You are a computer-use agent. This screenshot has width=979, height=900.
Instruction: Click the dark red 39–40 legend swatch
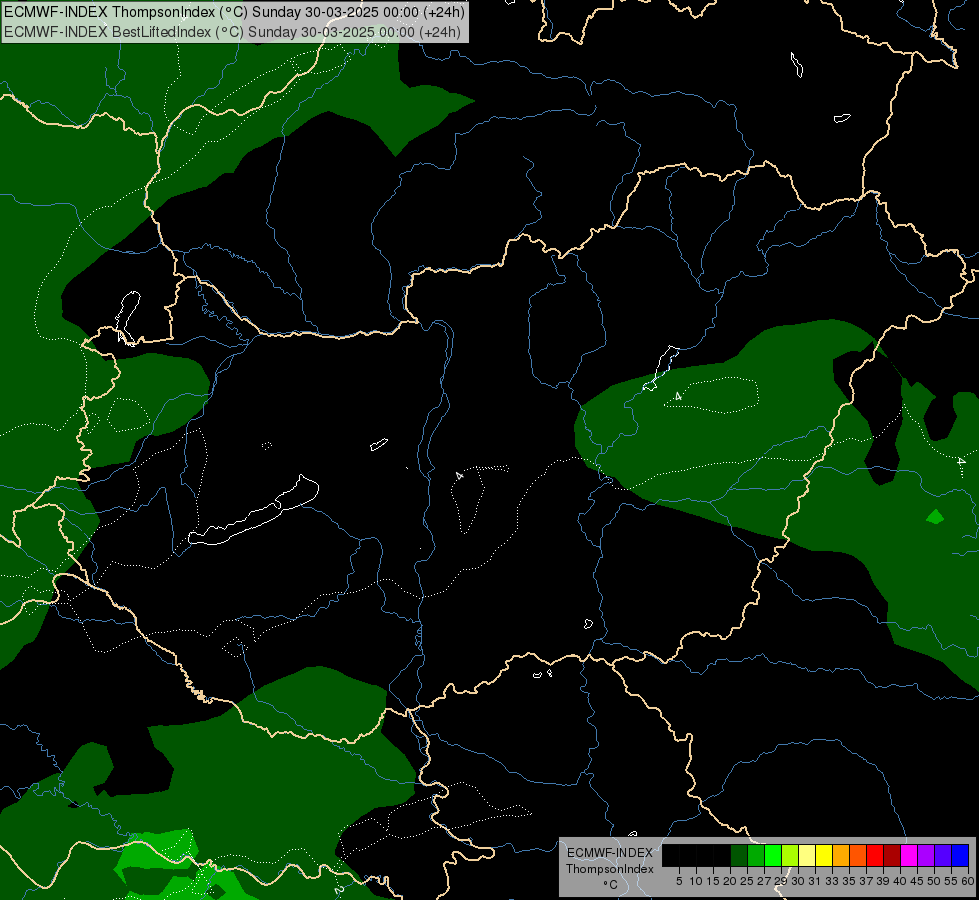click(x=892, y=855)
